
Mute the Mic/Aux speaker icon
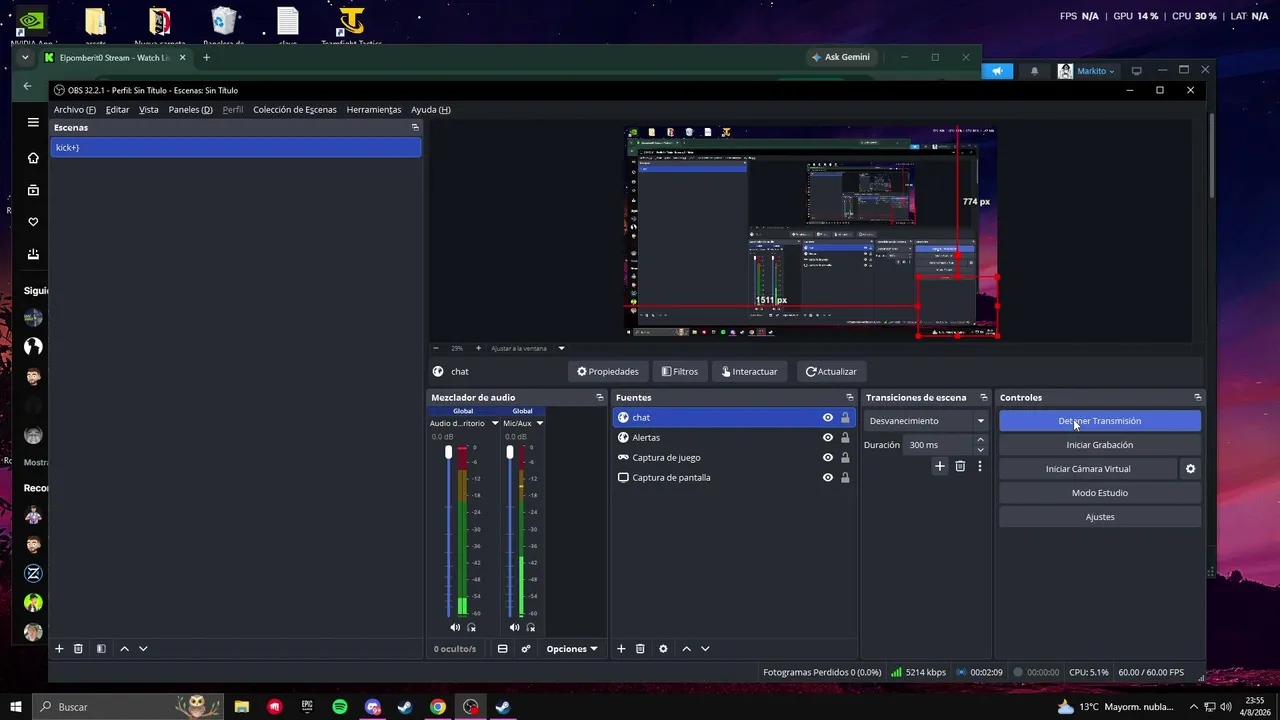tap(514, 627)
